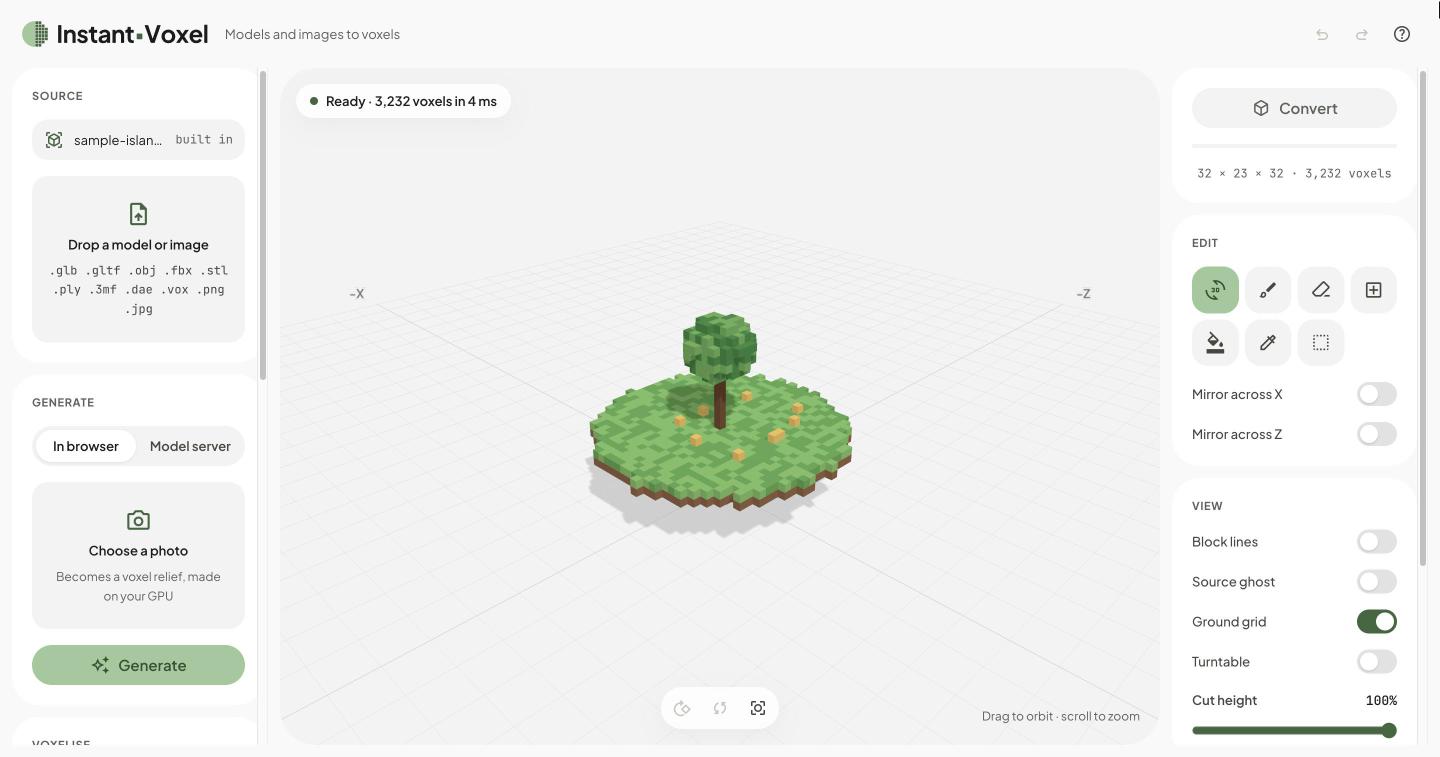Image resolution: width=1440 pixels, height=757 pixels.
Task: Open the help question mark icon
Action: [1402, 34]
